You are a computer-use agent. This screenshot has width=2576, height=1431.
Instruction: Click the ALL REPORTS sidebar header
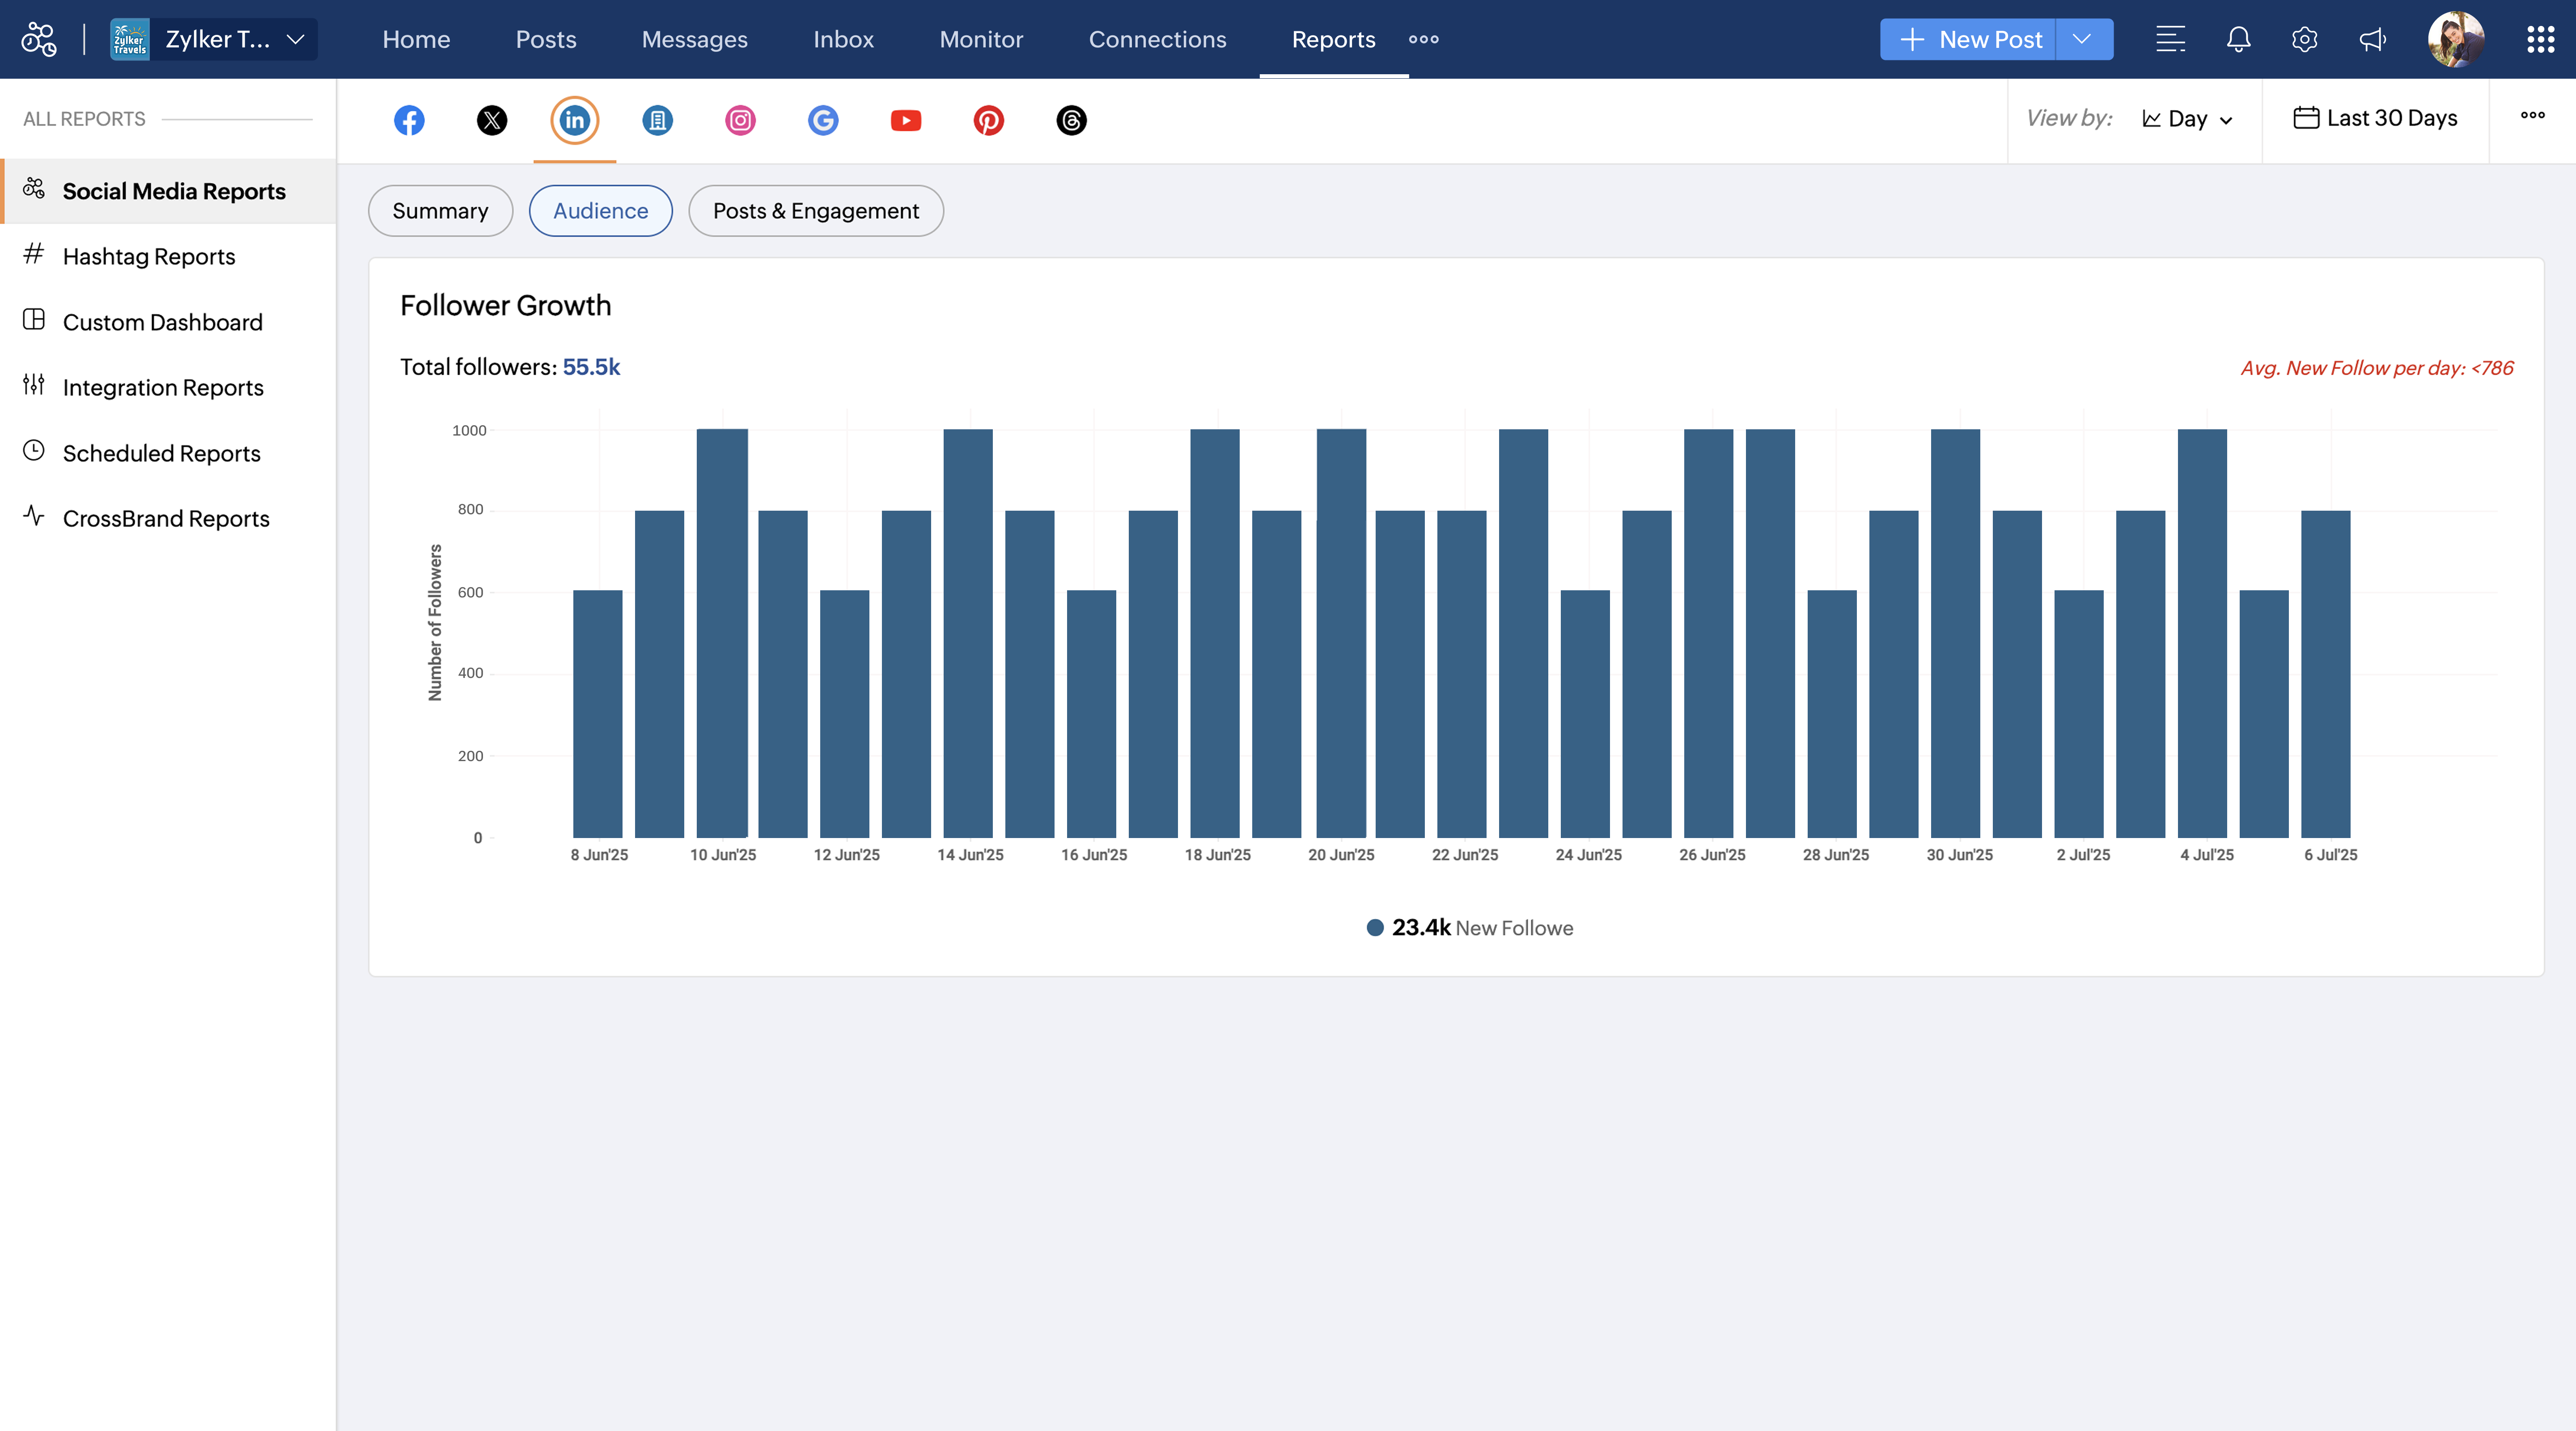[x=84, y=119]
